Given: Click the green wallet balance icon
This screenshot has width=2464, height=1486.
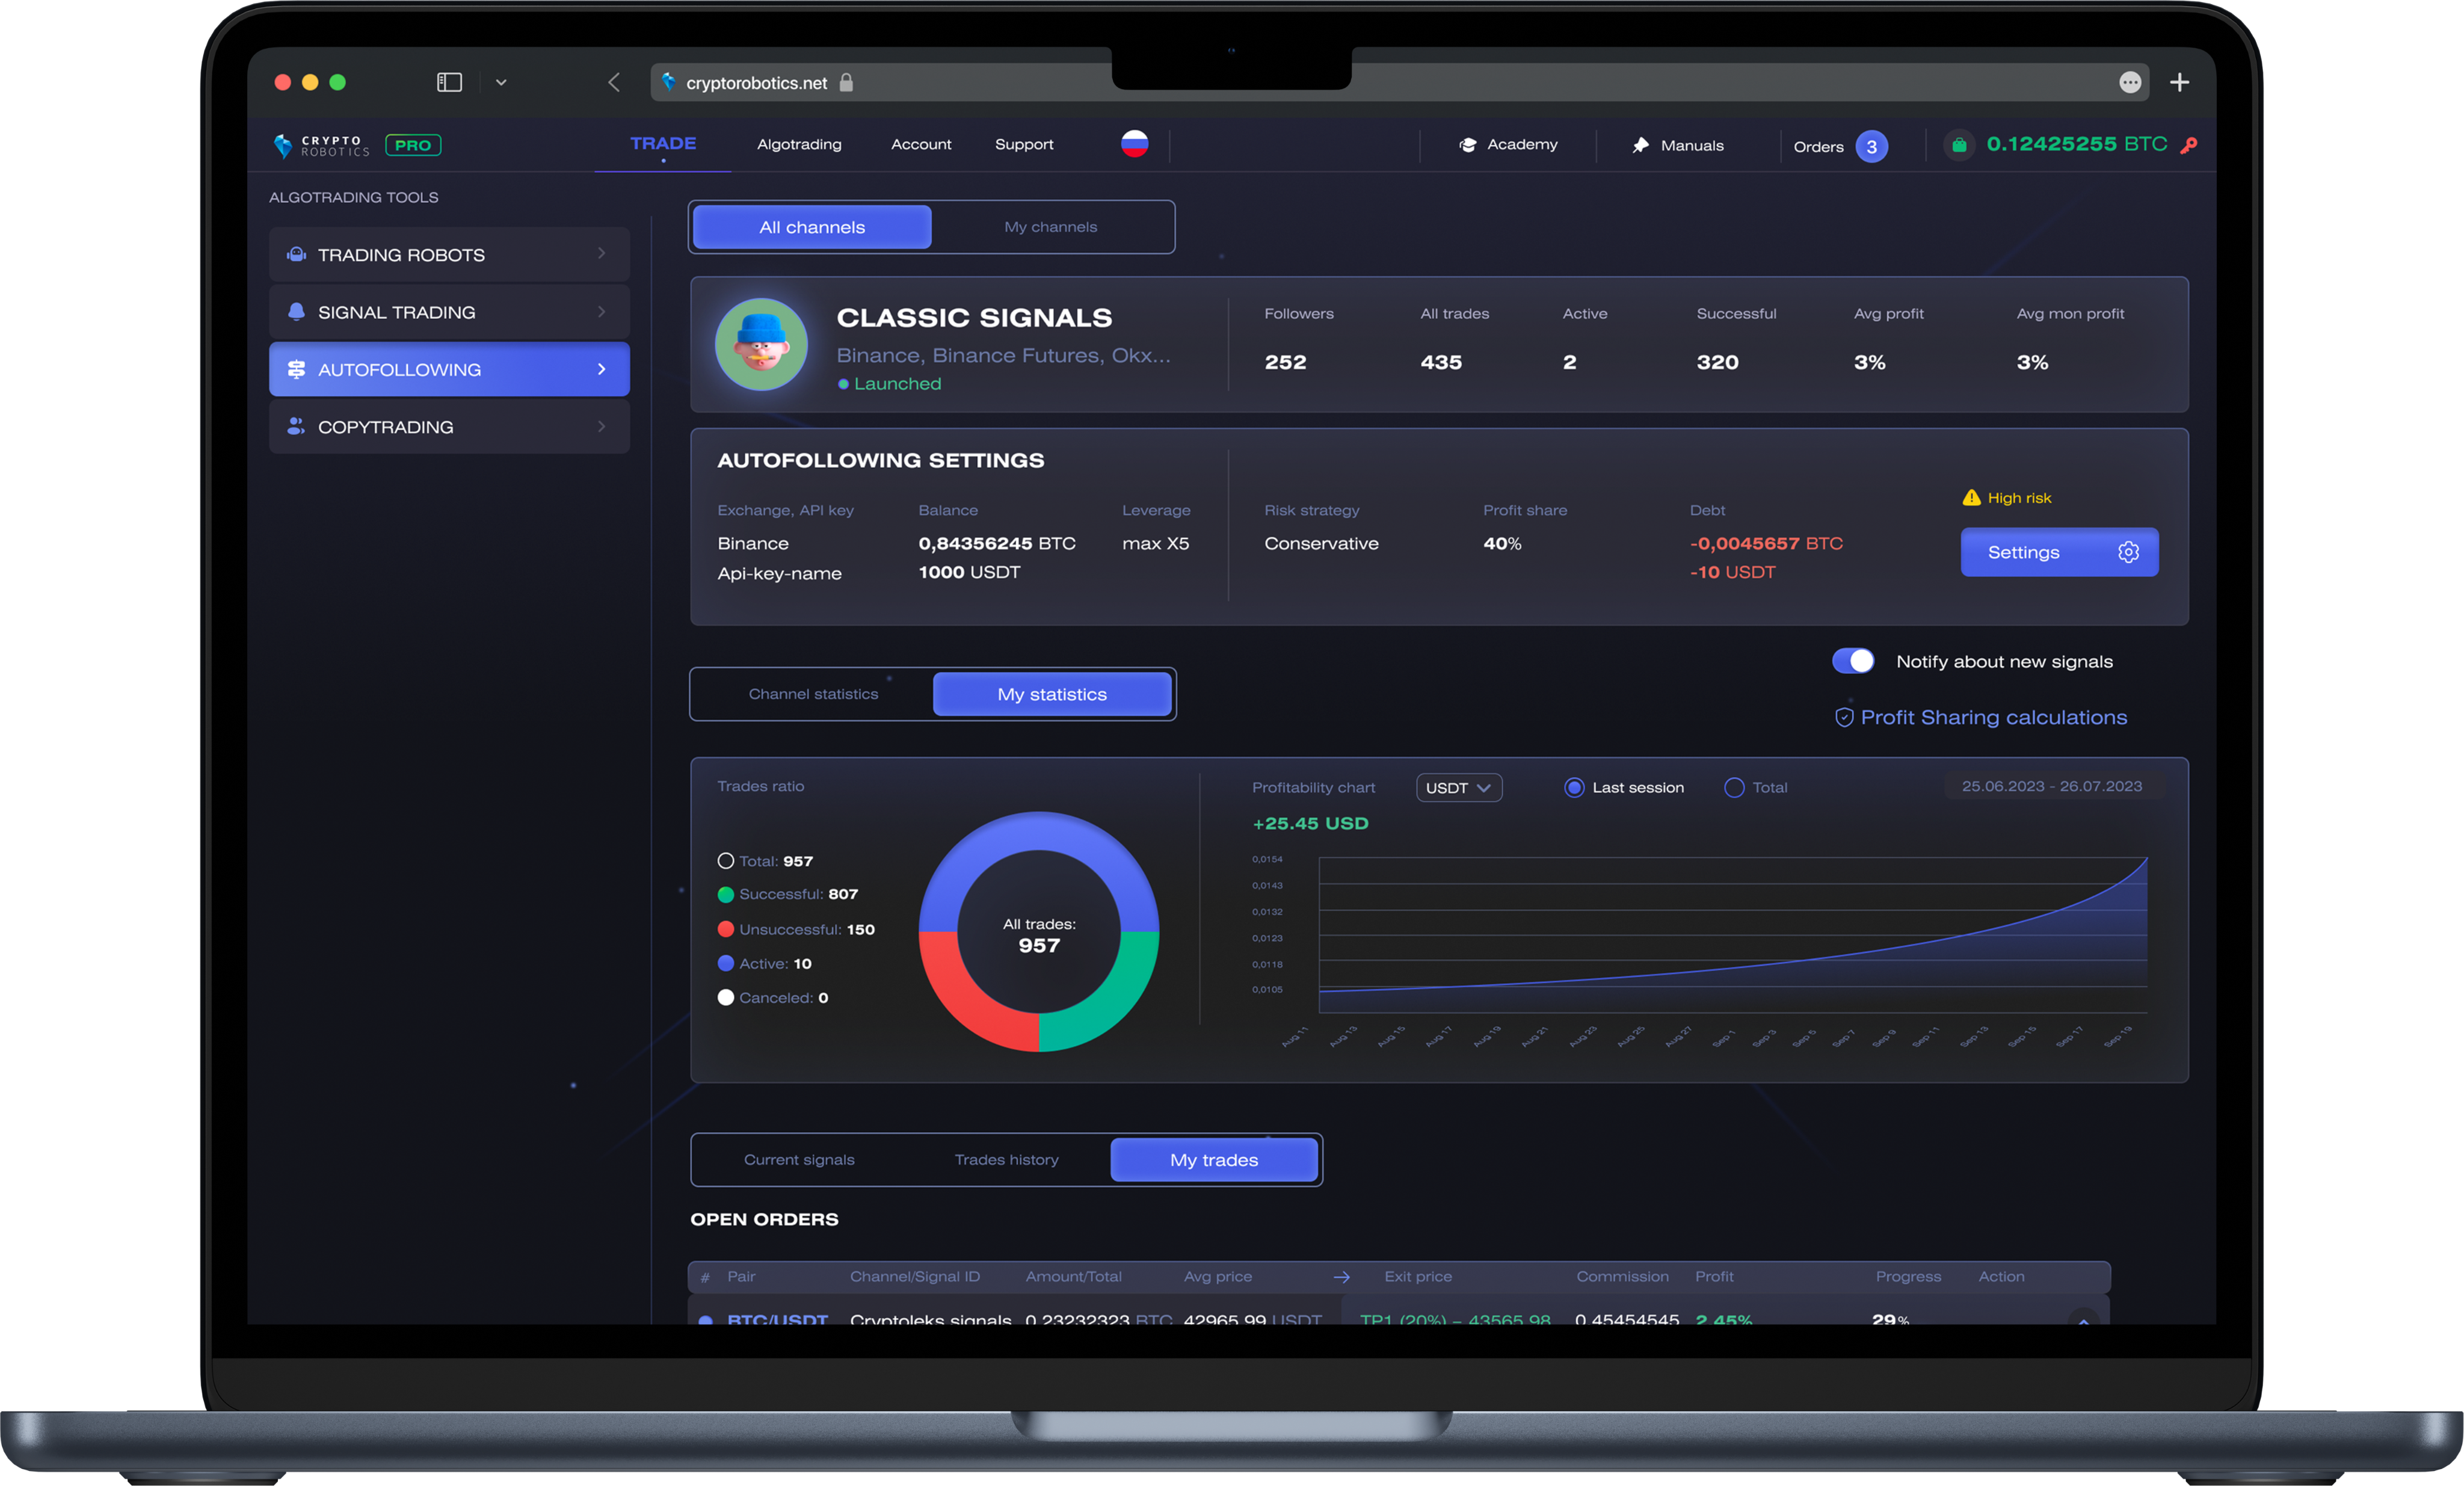Looking at the screenshot, I should (x=1959, y=145).
